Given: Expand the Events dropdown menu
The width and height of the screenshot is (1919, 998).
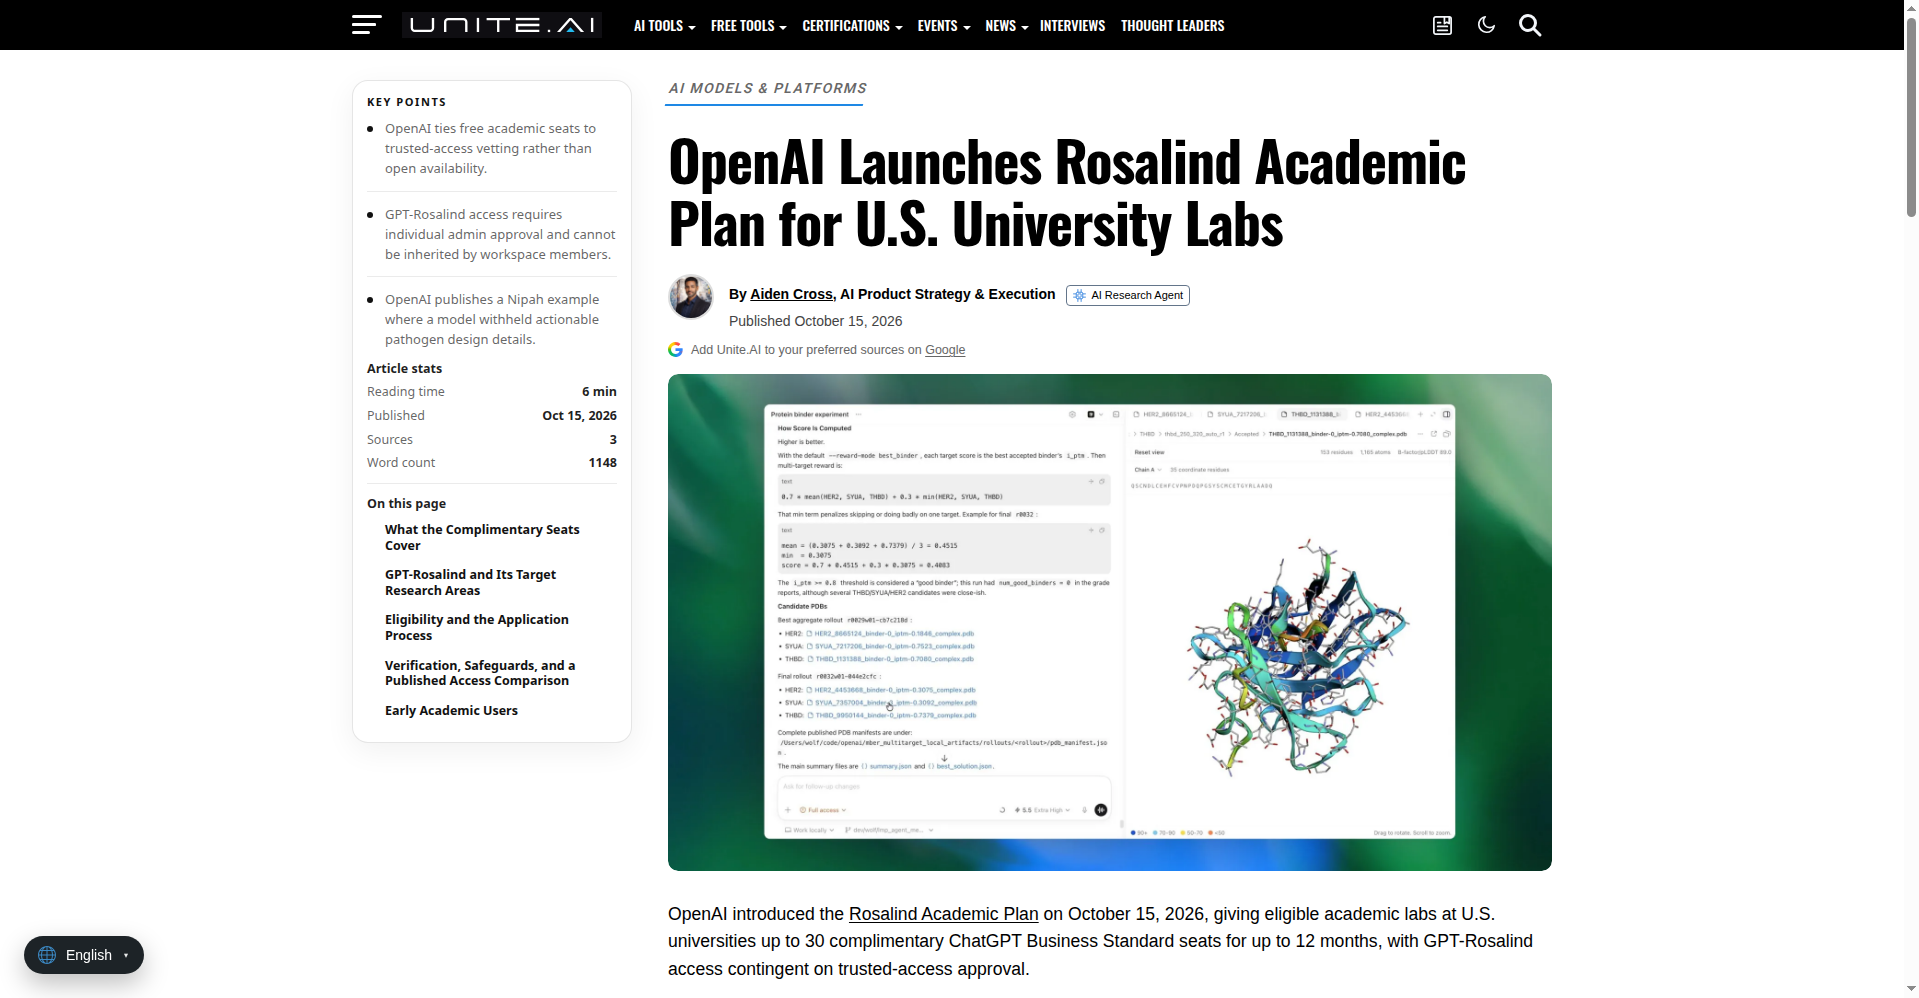Looking at the screenshot, I should (x=944, y=26).
